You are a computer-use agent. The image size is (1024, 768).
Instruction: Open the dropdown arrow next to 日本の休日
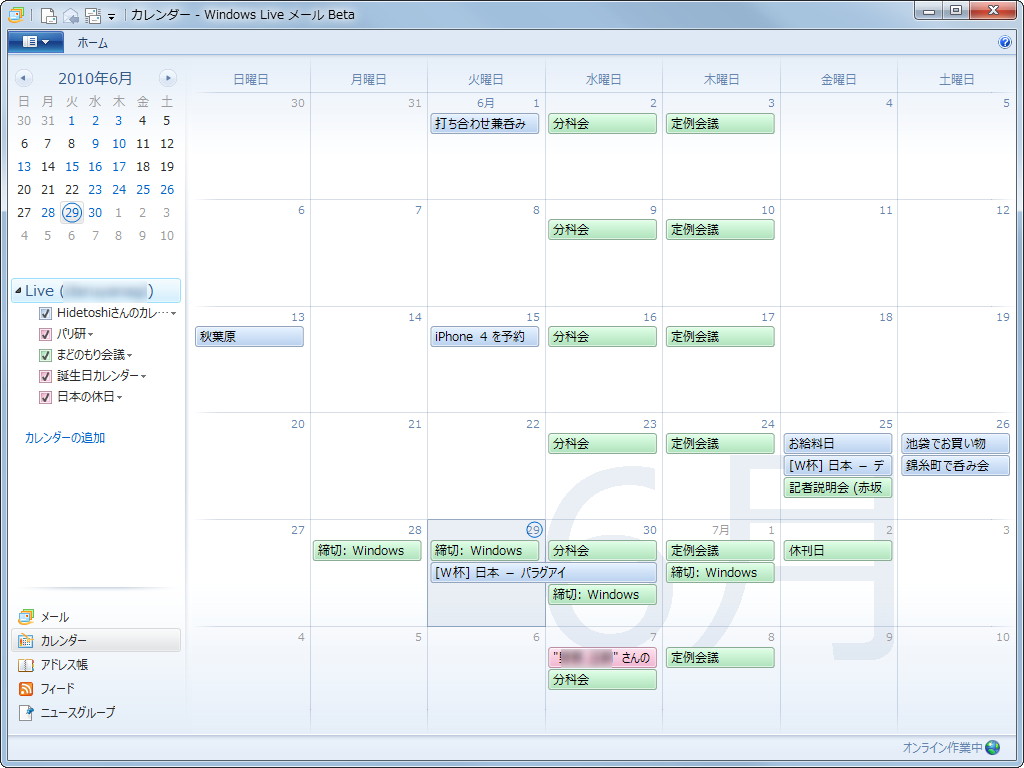(120, 398)
